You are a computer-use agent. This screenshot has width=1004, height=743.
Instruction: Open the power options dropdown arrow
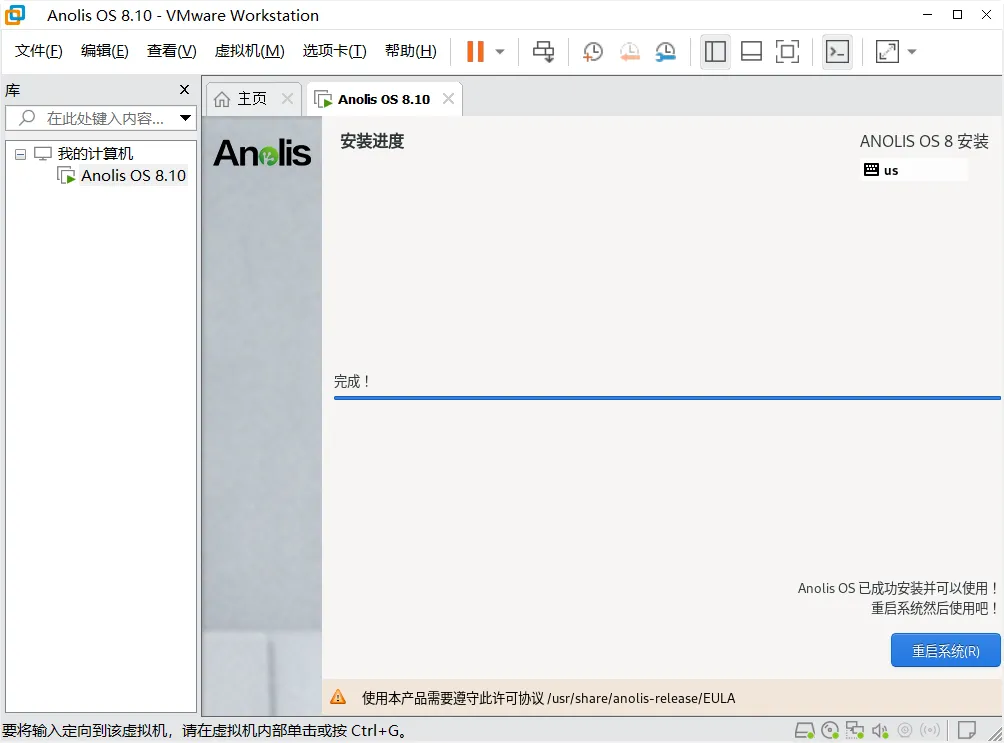(x=500, y=52)
